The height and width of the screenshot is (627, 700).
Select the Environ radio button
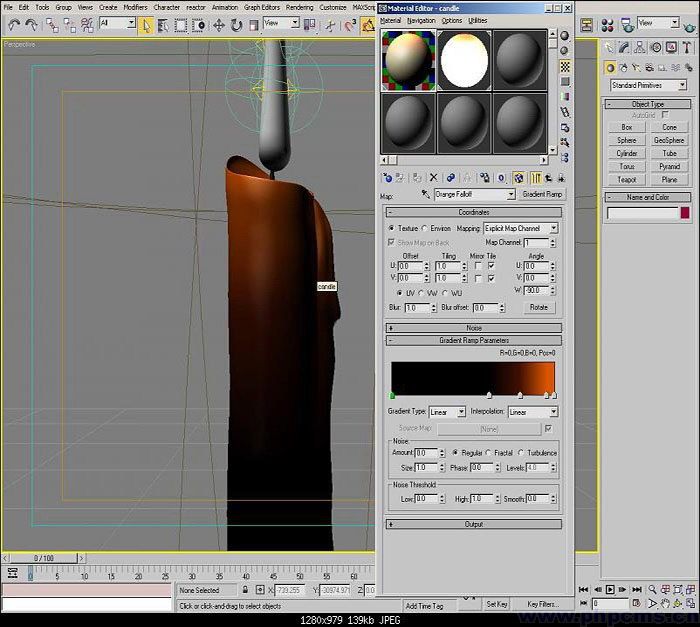click(x=425, y=228)
